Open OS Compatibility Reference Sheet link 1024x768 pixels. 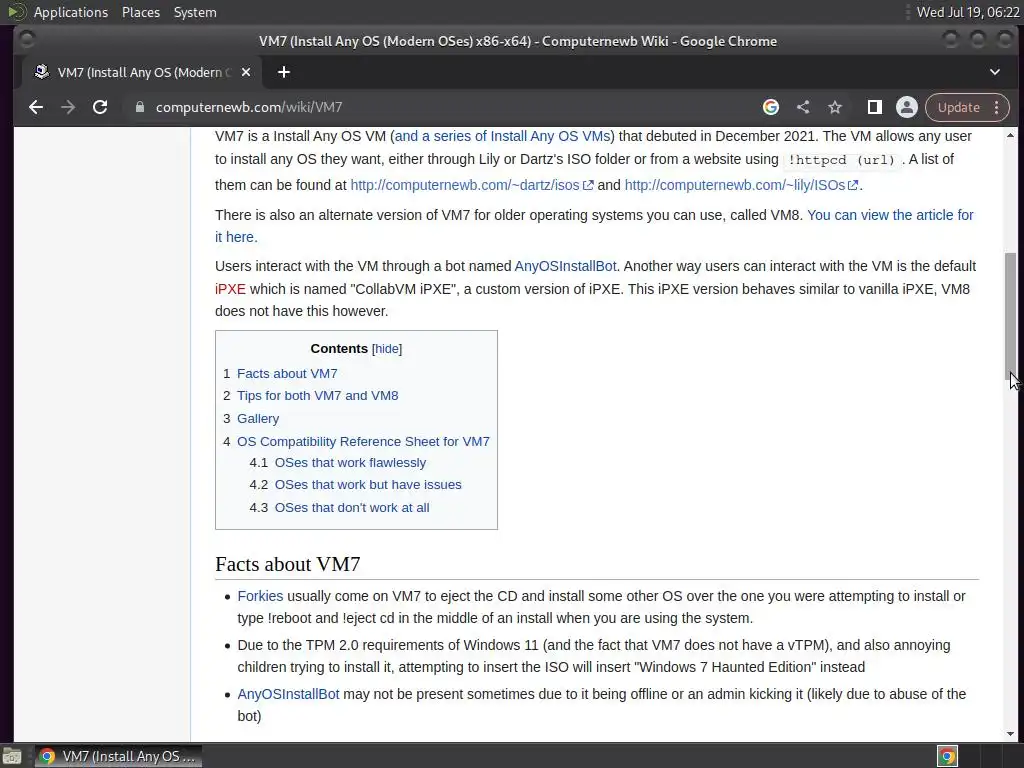click(x=363, y=441)
